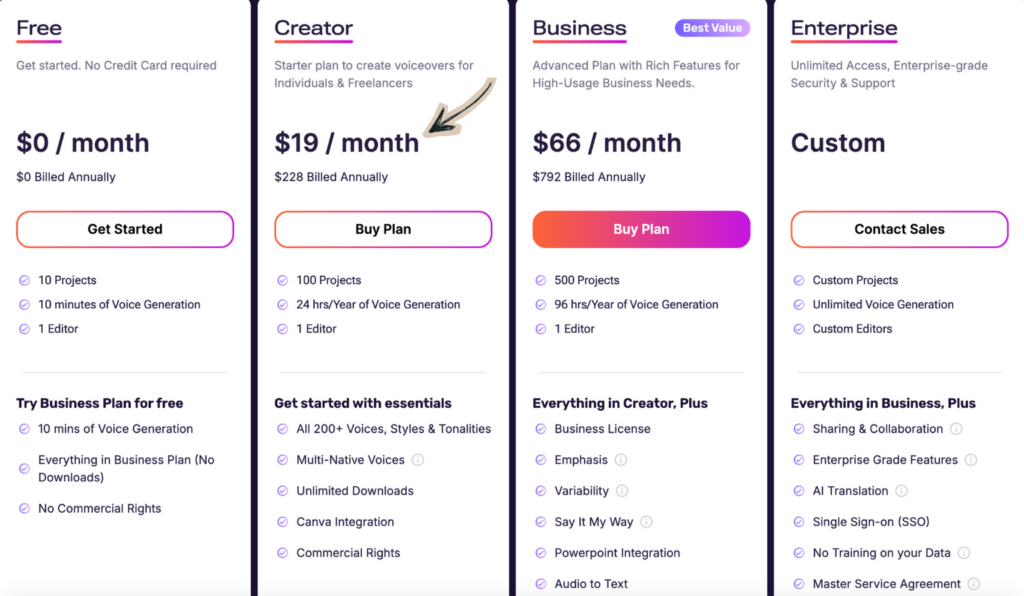Buy the Creator plan
This screenshot has height=596, width=1024.
coord(383,229)
